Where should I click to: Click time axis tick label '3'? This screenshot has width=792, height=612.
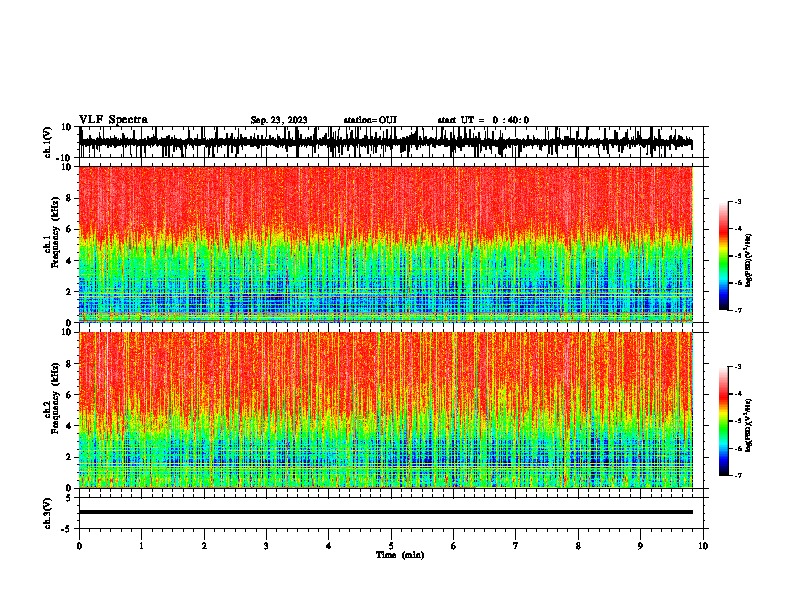(266, 546)
